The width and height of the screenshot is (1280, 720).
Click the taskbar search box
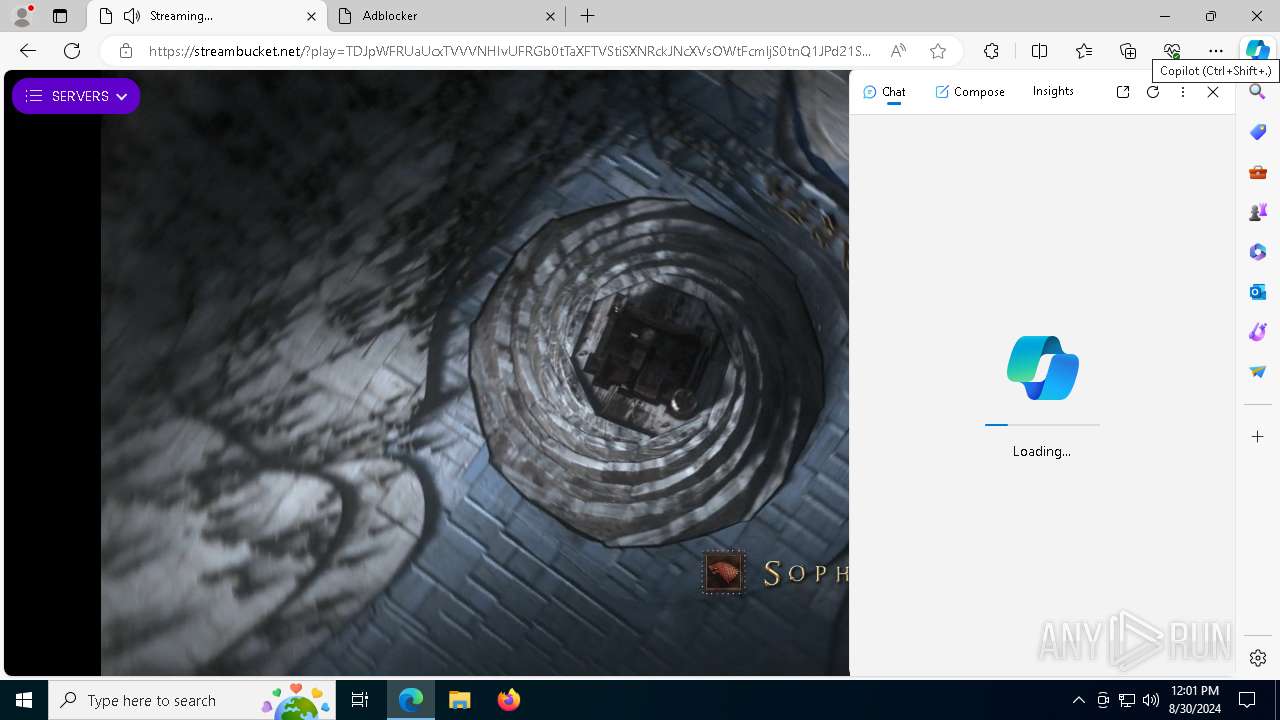point(192,700)
